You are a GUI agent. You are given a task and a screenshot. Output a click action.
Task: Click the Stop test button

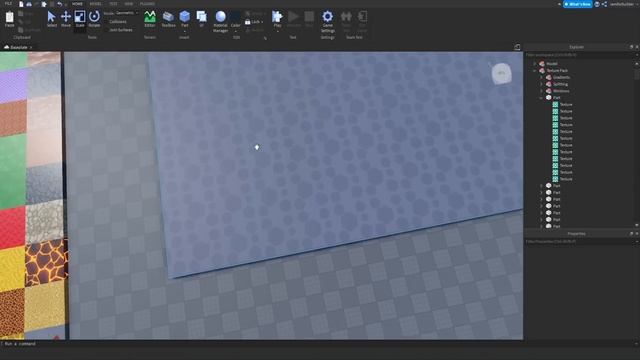tap(309, 18)
